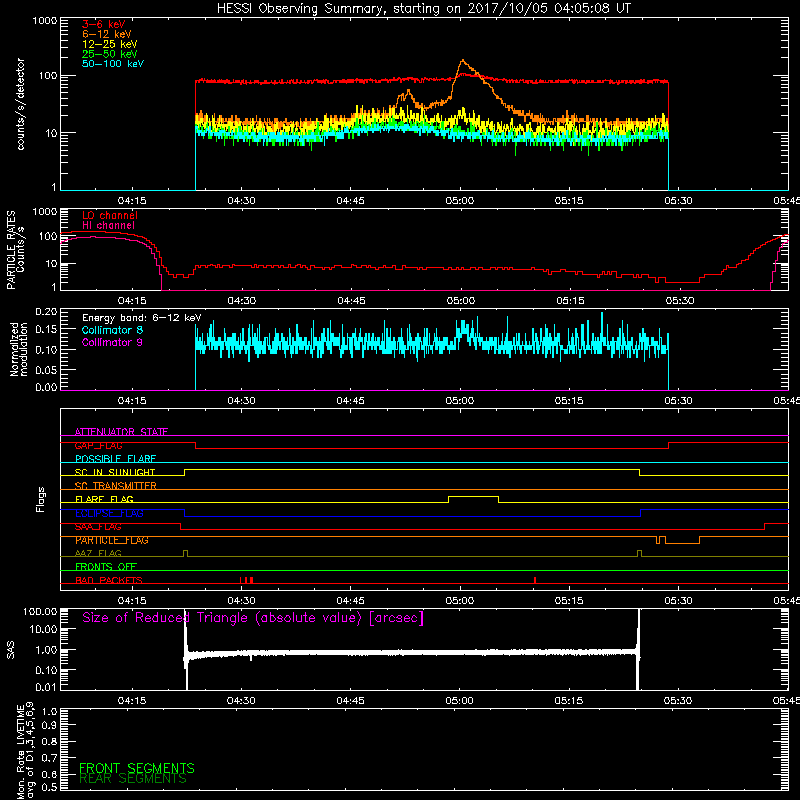800x800 pixels.
Task: Click the SC_IN_SUNLIGHT flag label
Action: (115, 472)
